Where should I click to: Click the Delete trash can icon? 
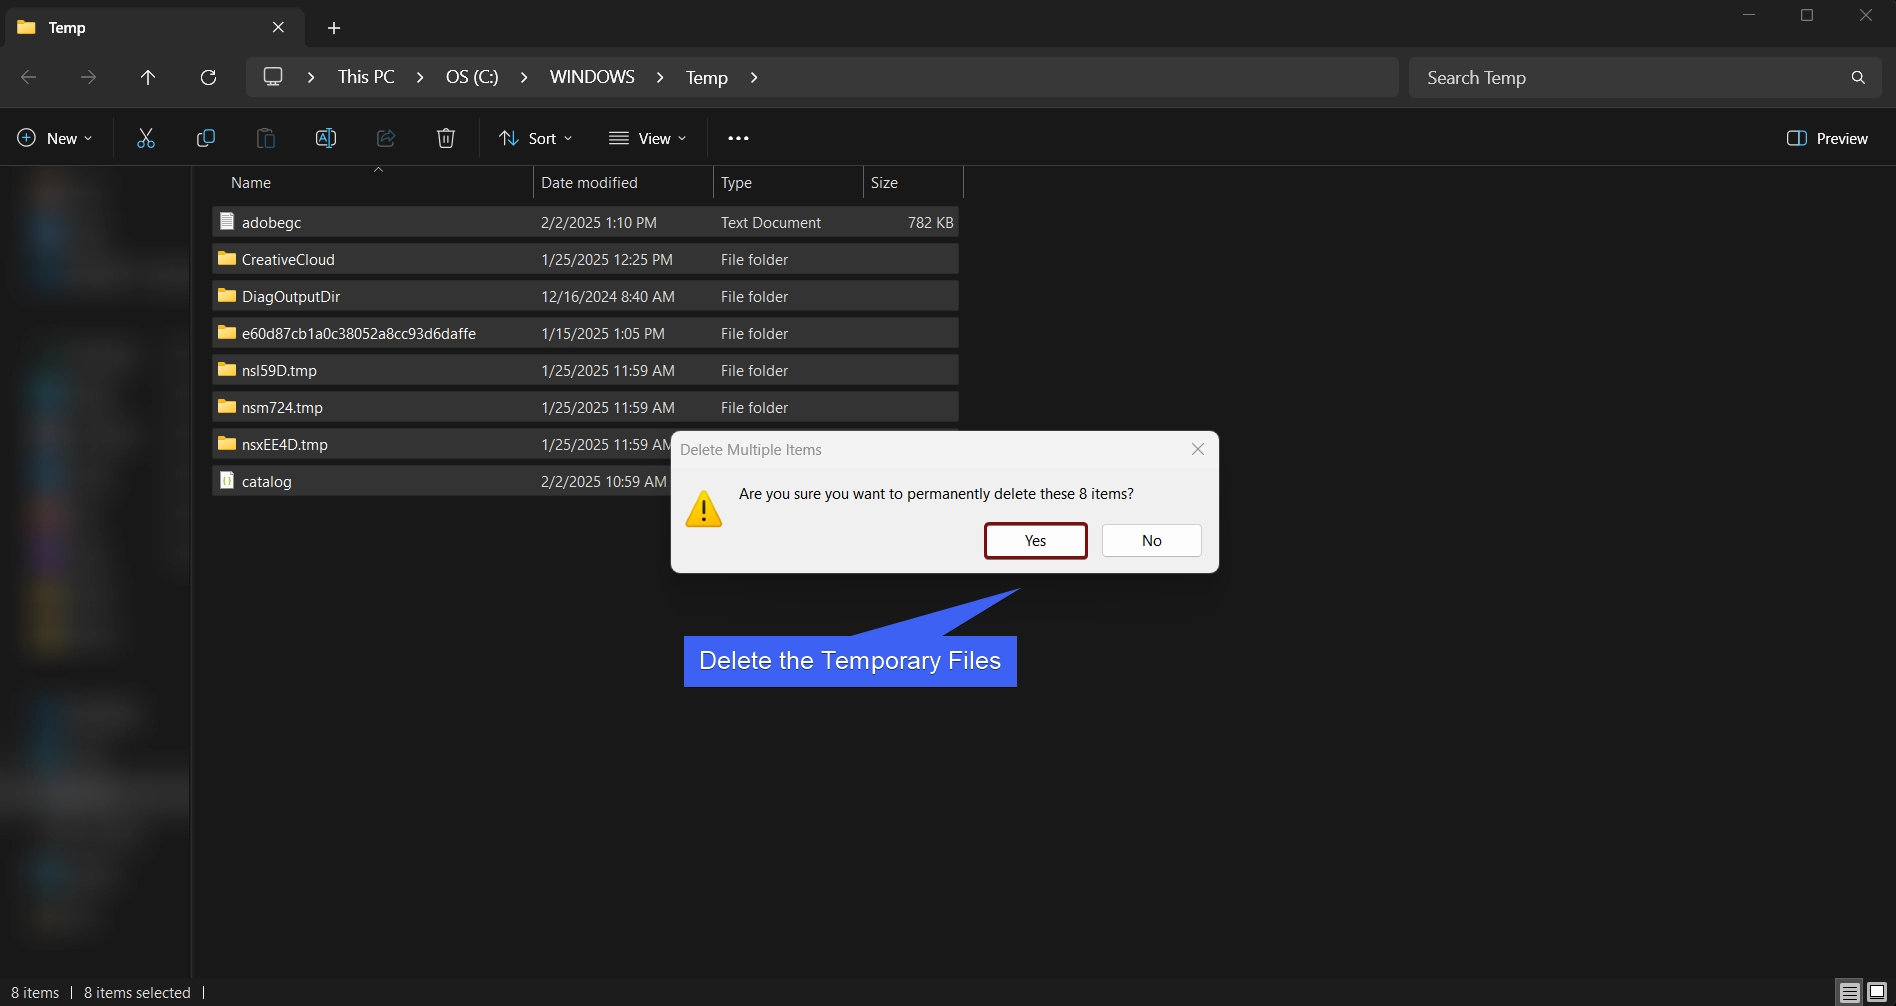[x=446, y=138]
